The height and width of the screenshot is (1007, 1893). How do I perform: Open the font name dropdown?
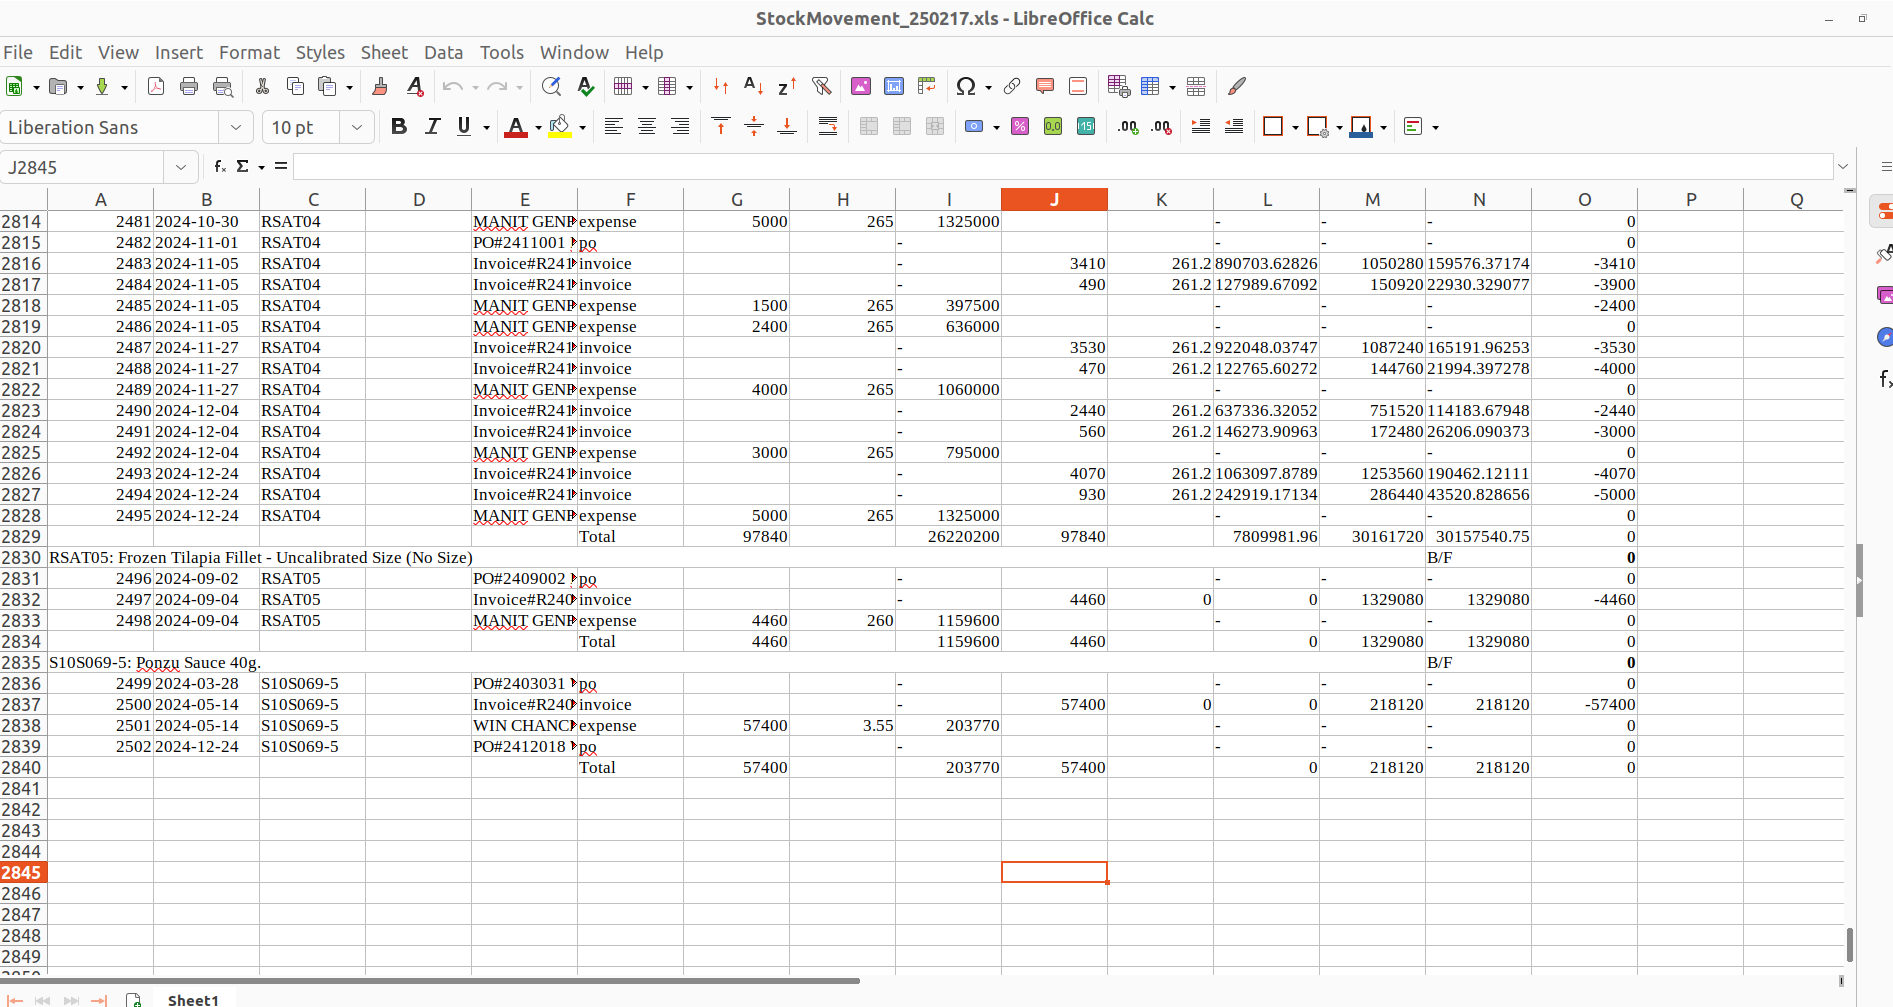tap(235, 127)
